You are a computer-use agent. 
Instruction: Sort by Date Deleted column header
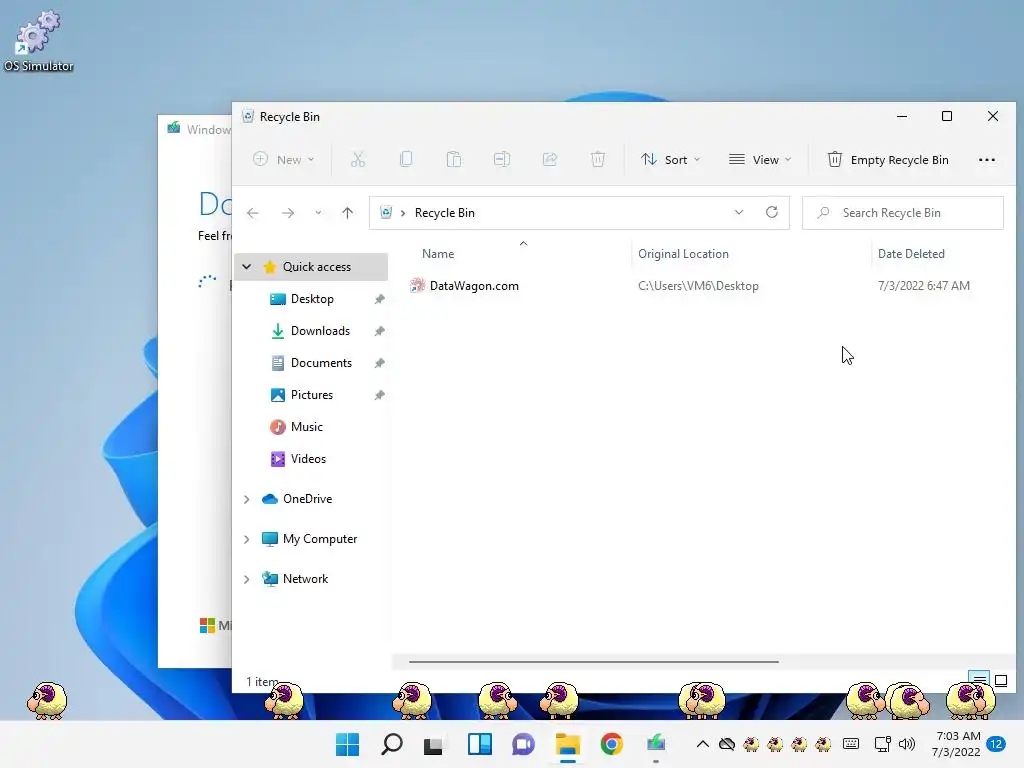point(911,253)
